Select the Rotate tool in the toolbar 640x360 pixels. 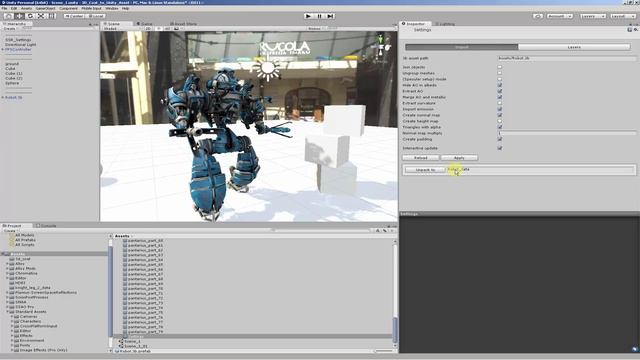click(30, 16)
